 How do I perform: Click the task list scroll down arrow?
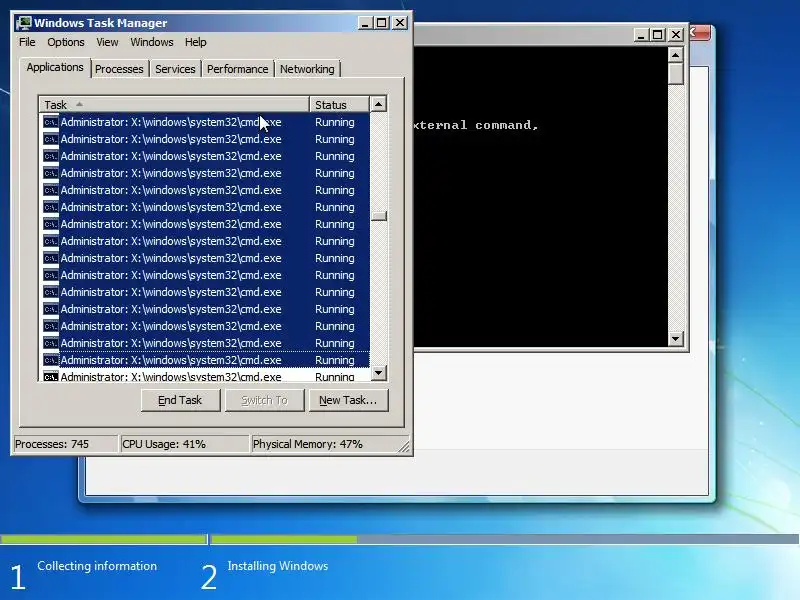tap(378, 373)
